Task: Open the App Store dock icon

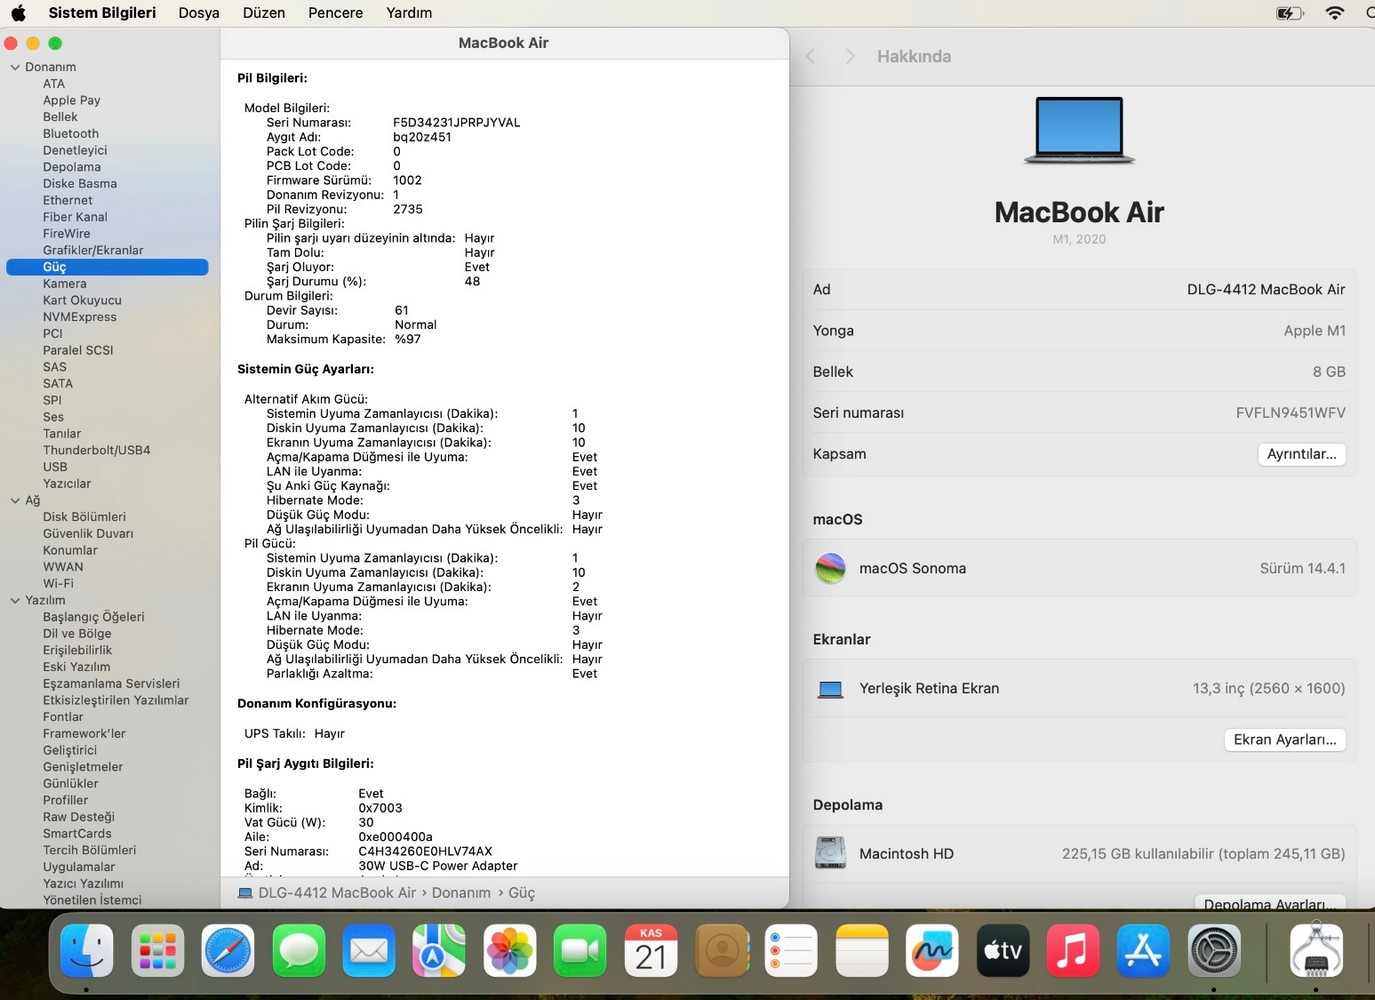Action: [1143, 950]
